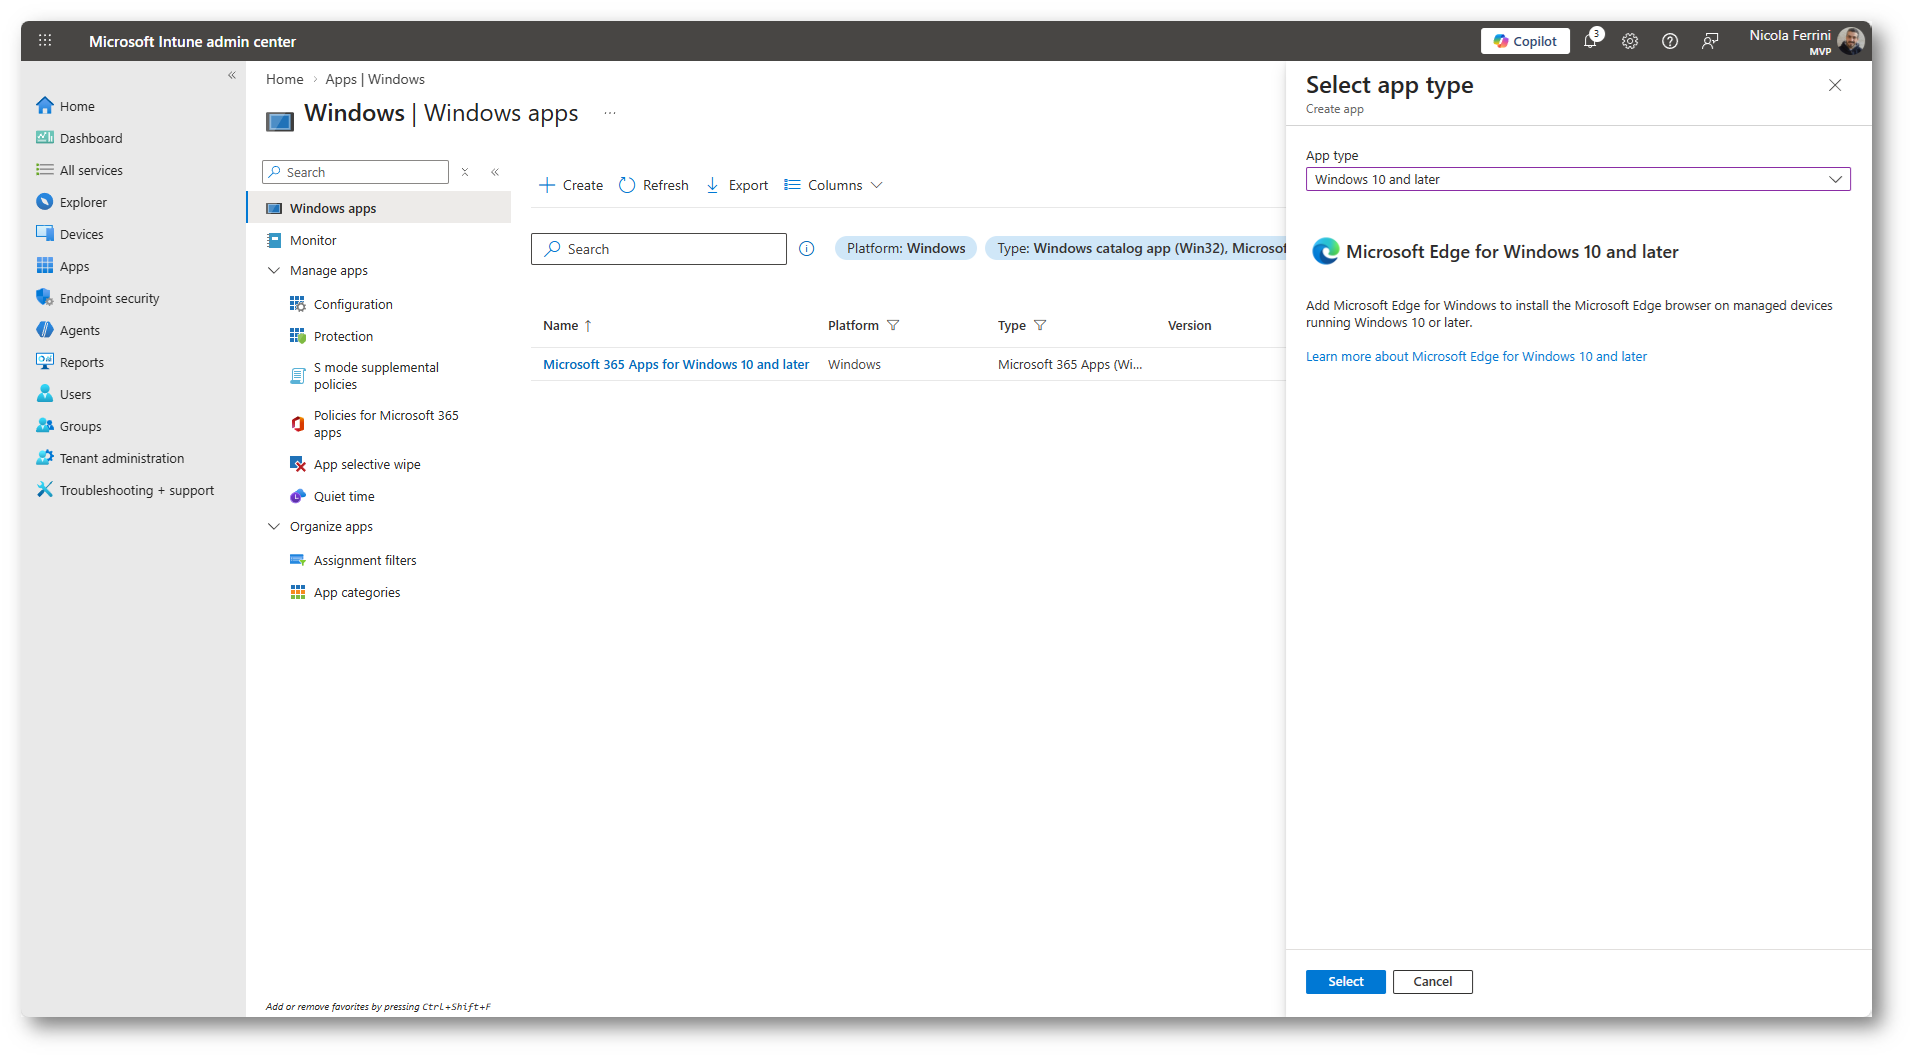Image resolution: width=1914 pixels, height=1059 pixels.
Task: Select App selective wipe menu item
Action: pos(366,465)
